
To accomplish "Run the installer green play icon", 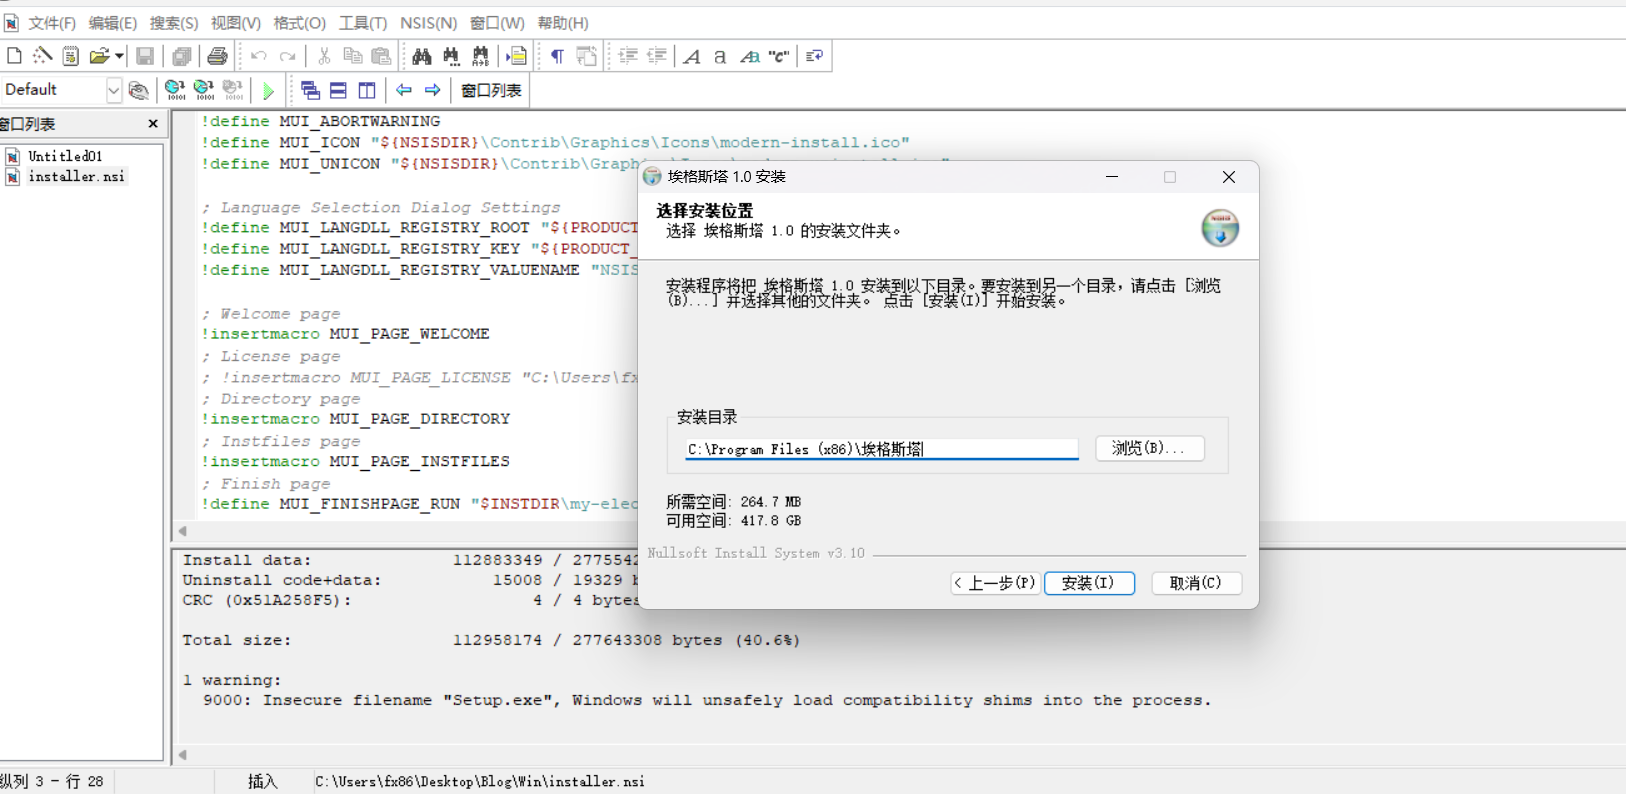I will (268, 91).
